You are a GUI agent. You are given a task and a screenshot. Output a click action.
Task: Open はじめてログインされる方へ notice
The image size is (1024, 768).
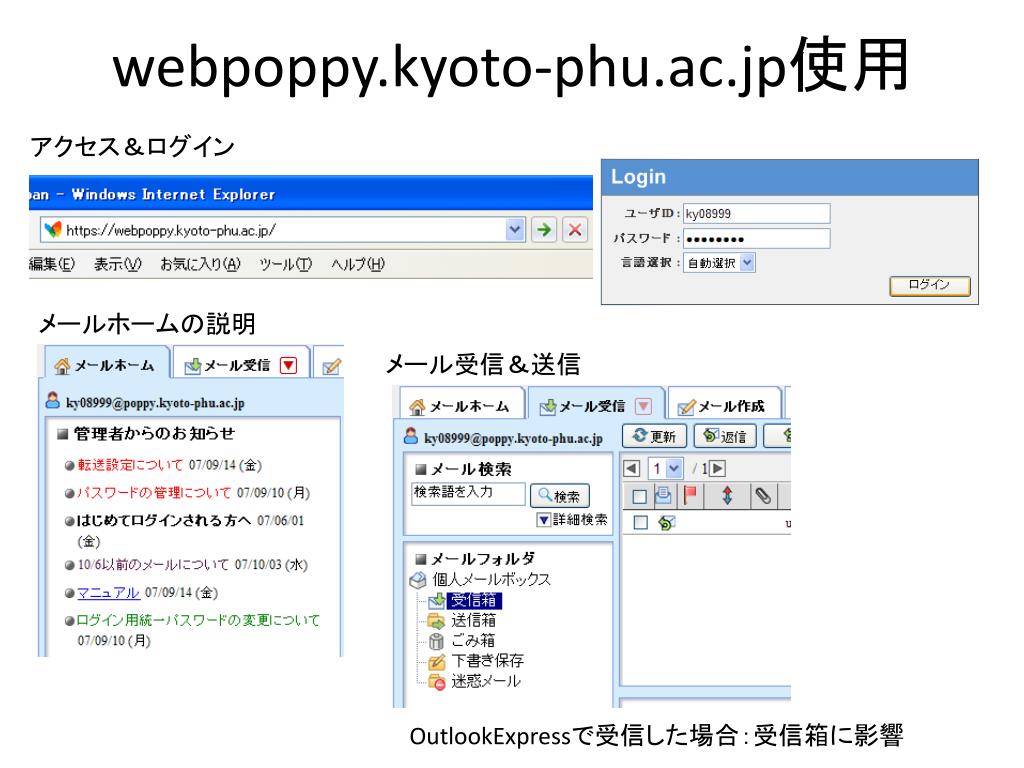click(x=163, y=520)
